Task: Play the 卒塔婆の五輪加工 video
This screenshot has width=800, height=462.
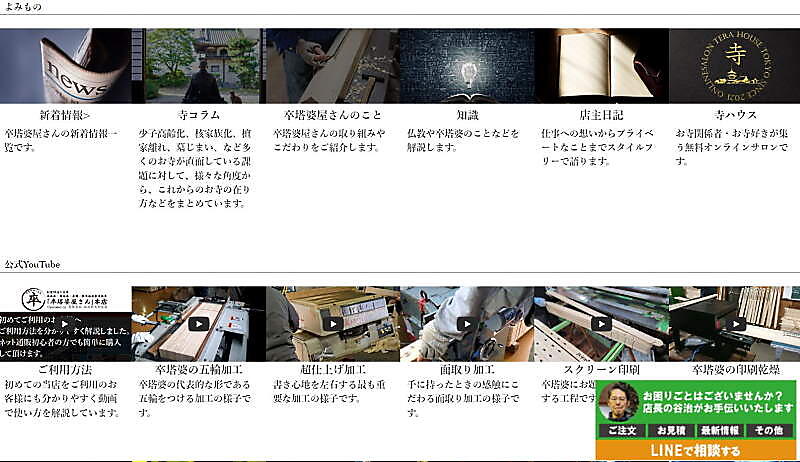Action: [x=199, y=324]
